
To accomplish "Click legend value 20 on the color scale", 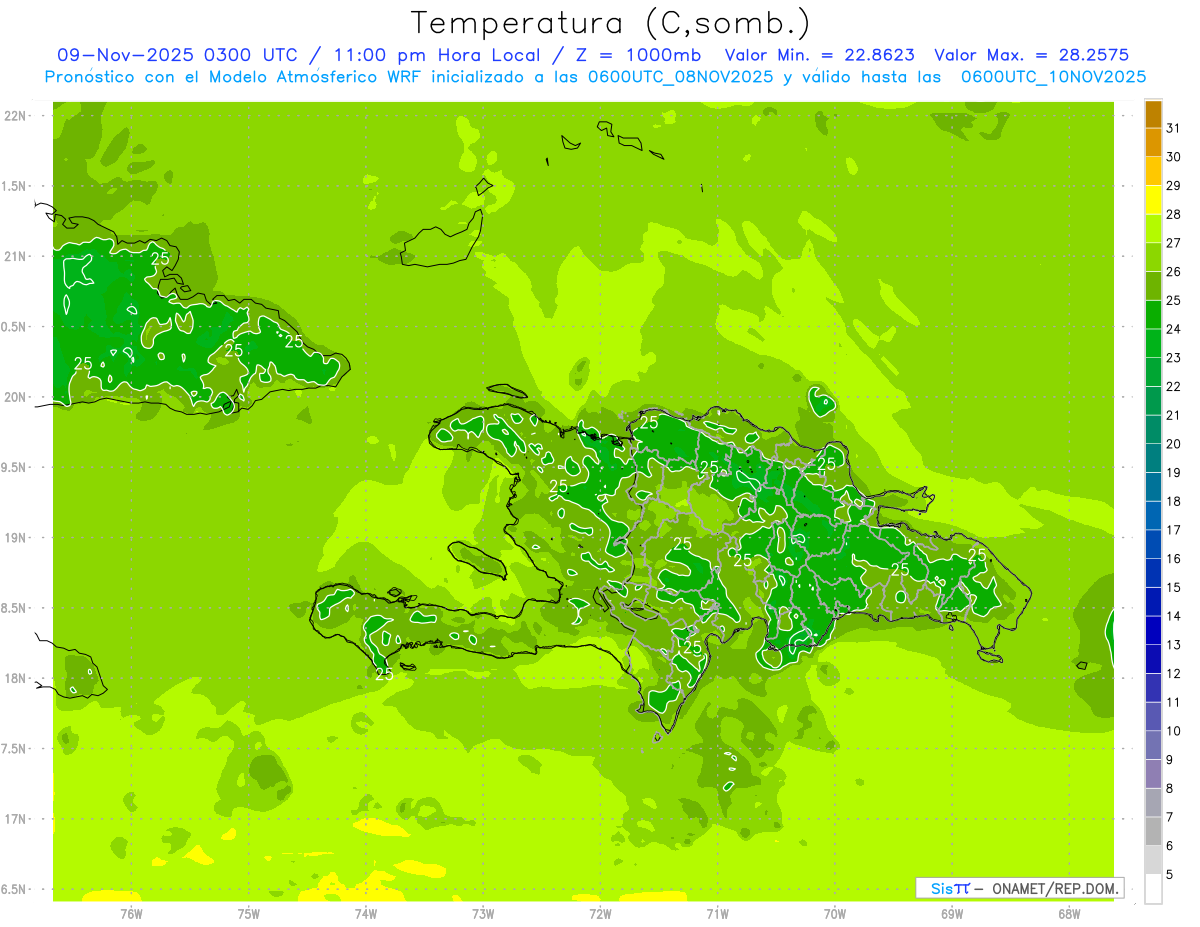I will coord(1173,444).
